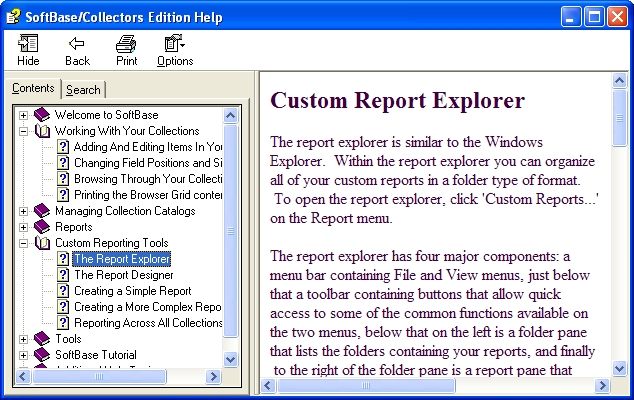Click the Hide toolbar button

coord(28,50)
